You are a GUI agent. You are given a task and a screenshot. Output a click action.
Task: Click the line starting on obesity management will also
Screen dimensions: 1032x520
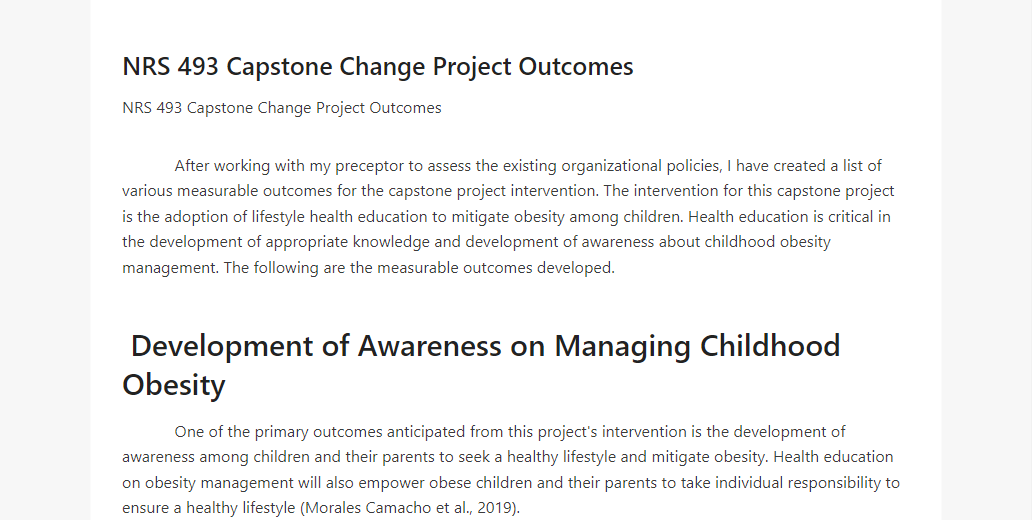[511, 482]
